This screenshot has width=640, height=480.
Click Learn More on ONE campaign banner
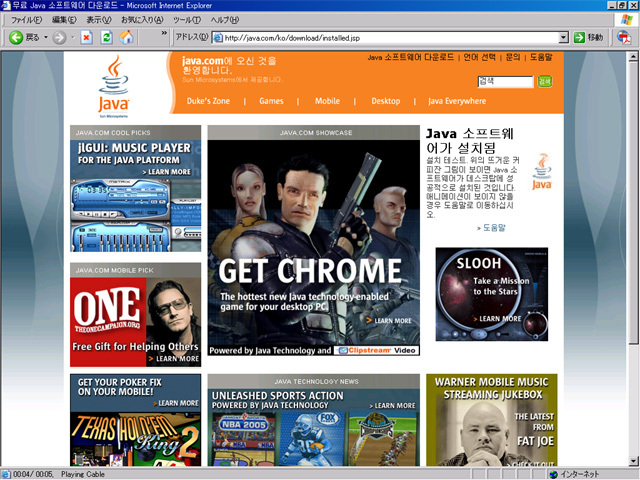[174, 359]
